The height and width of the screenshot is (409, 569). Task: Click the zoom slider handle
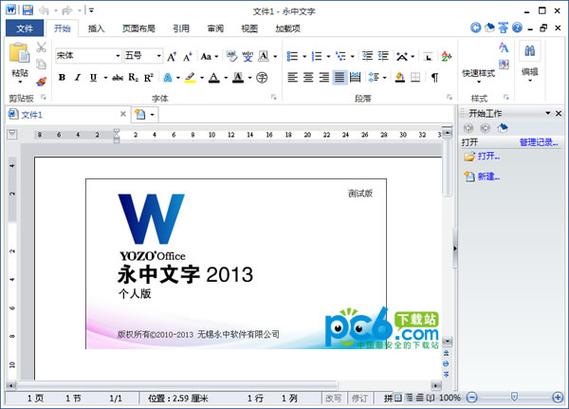coord(514,397)
